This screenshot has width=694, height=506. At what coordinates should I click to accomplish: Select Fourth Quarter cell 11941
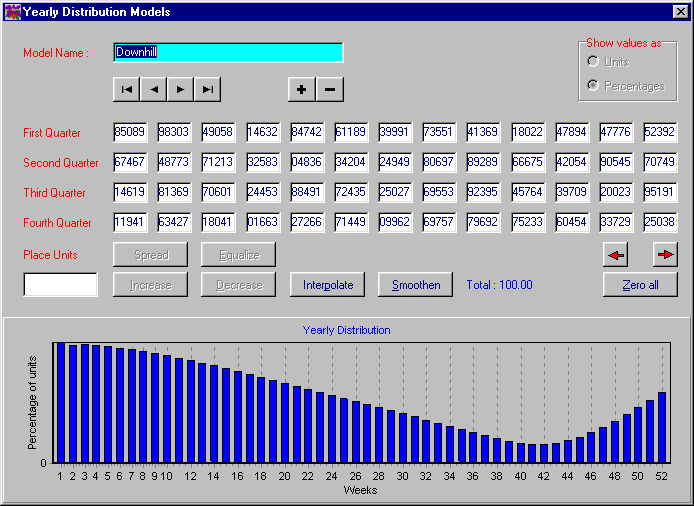[x=130, y=222]
